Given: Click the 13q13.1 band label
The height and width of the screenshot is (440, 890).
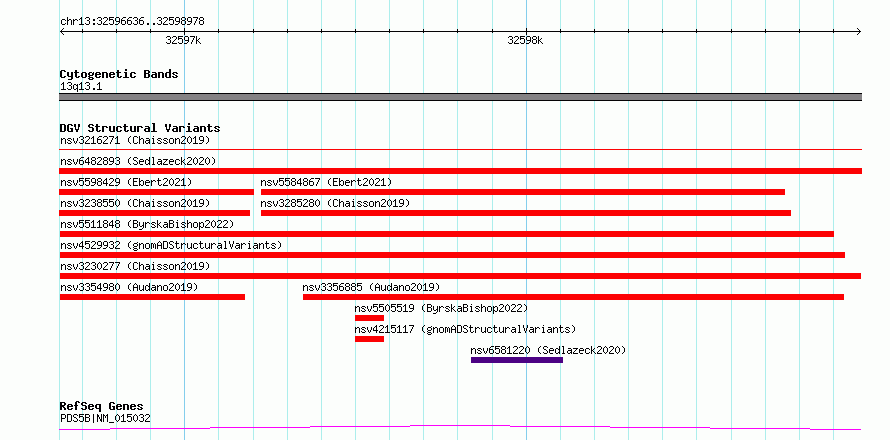Looking at the screenshot, I should 81,87.
